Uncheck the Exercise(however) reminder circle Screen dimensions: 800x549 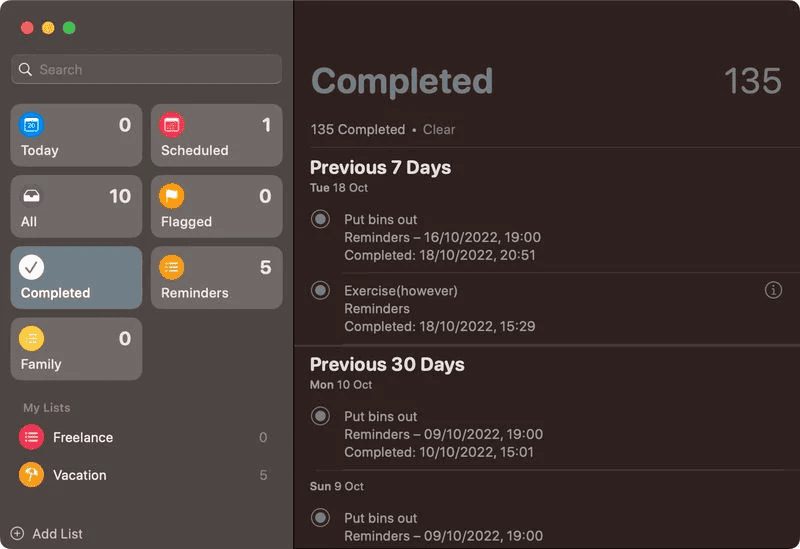(320, 291)
